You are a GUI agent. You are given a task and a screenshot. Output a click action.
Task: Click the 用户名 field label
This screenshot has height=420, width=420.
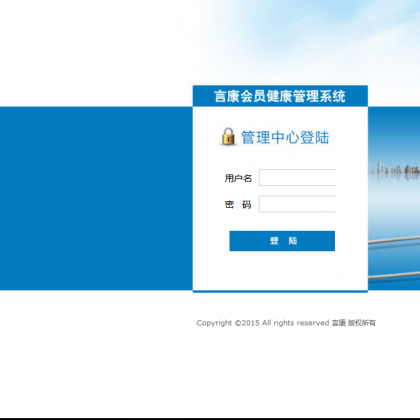point(238,178)
